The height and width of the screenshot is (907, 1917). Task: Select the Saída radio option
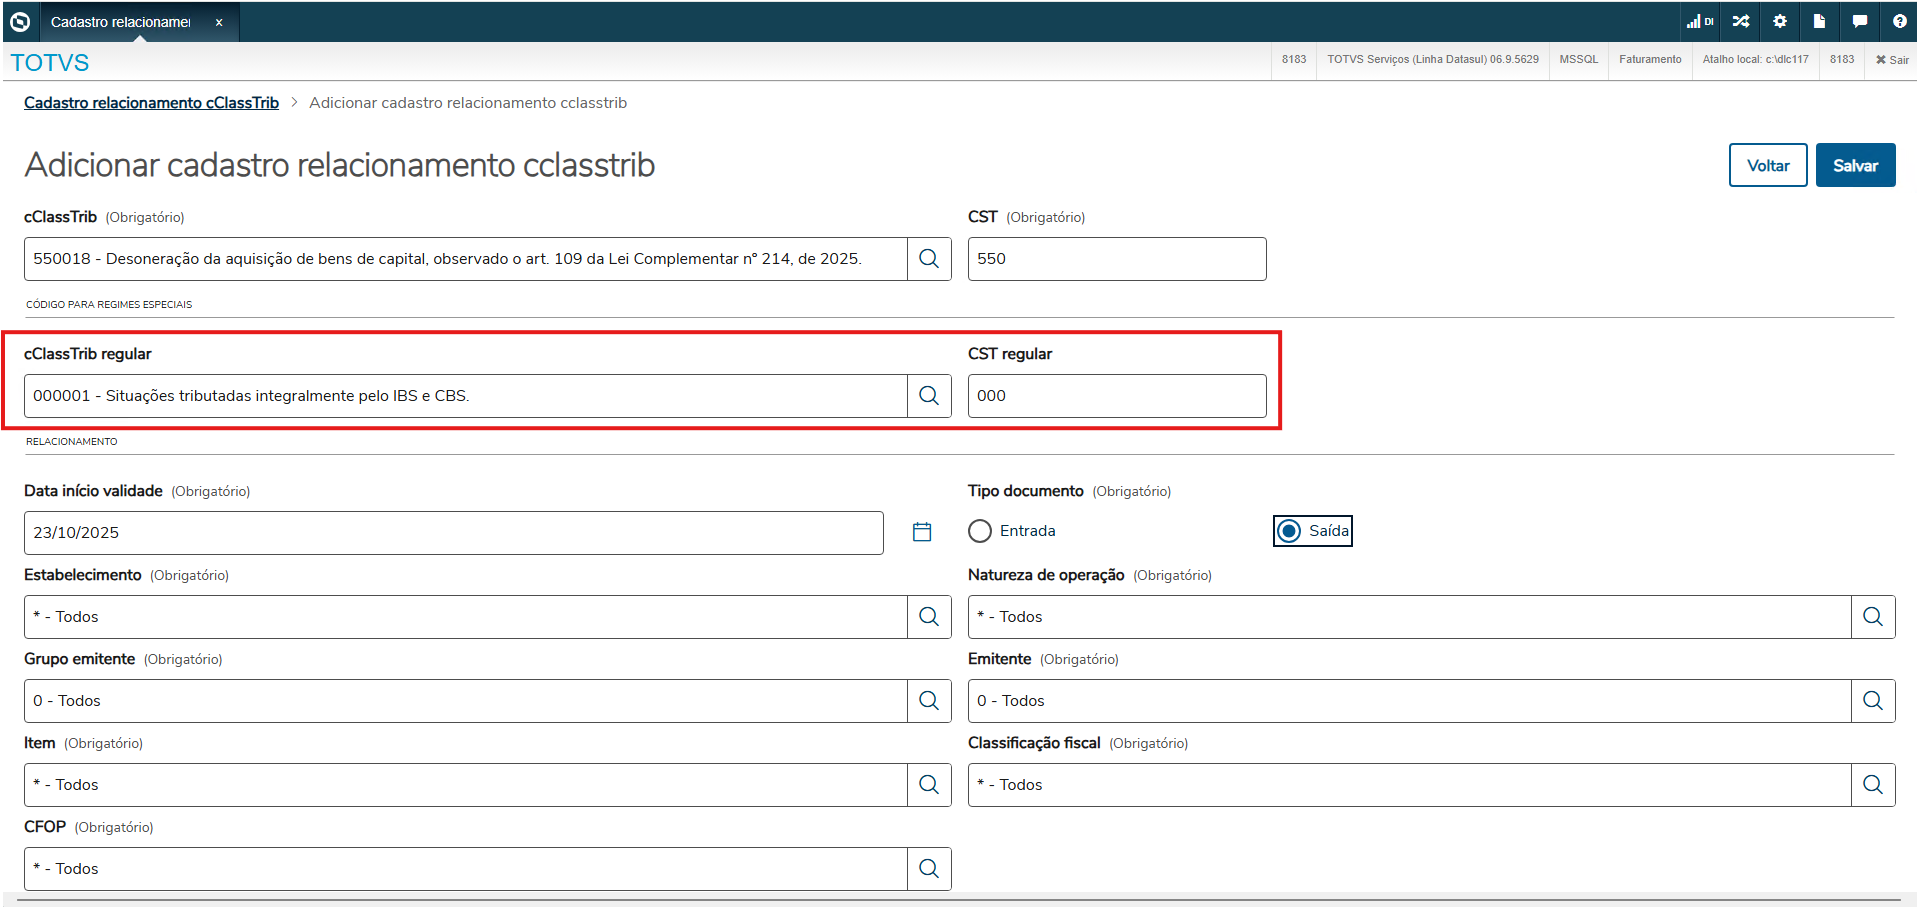pos(1290,531)
